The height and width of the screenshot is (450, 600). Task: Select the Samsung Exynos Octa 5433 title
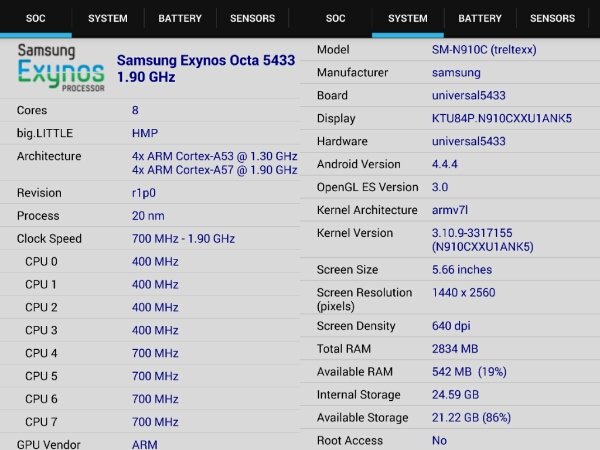206,68
